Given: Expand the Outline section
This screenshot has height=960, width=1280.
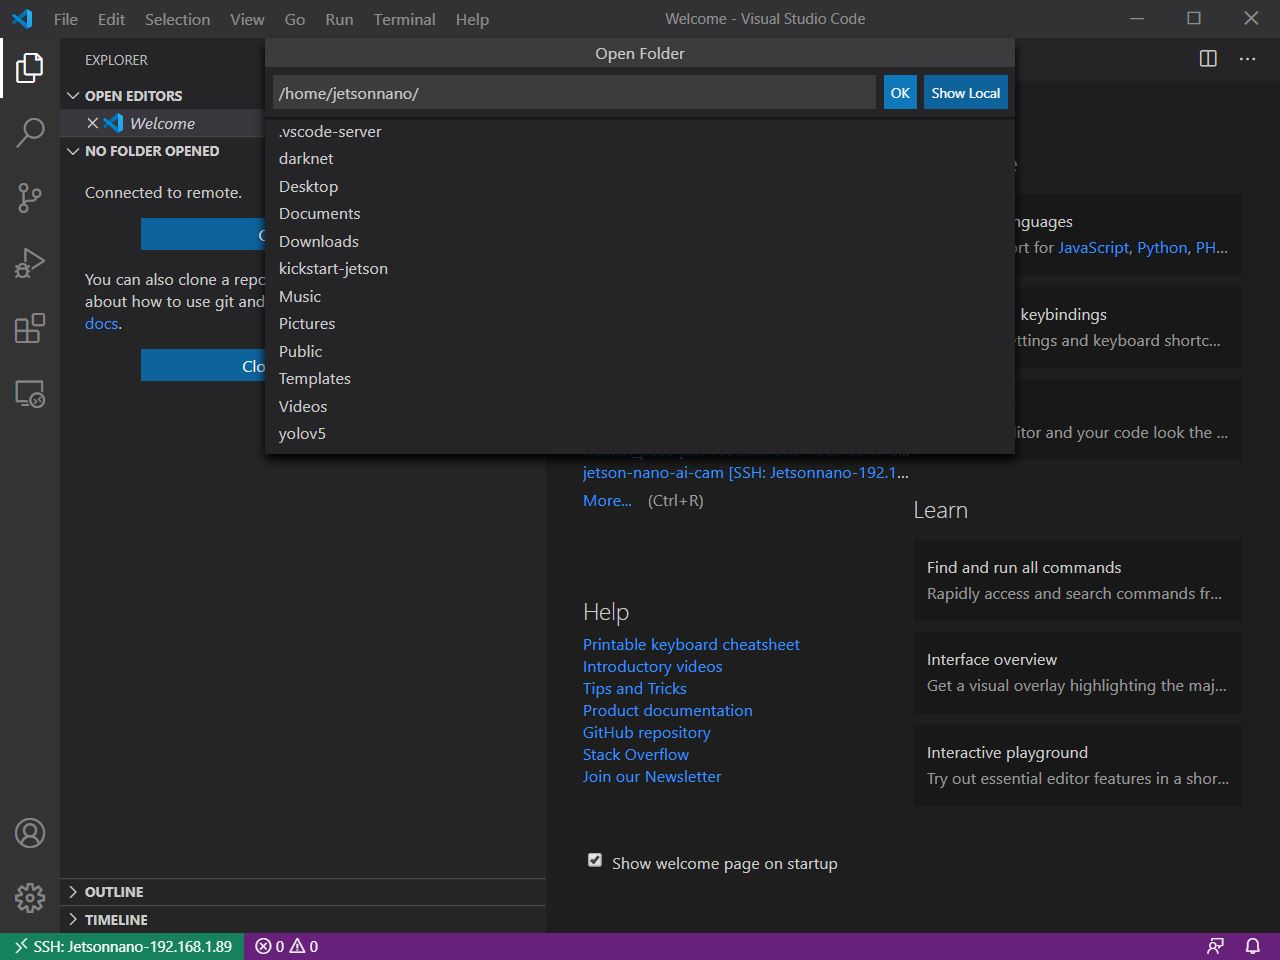Looking at the screenshot, I should [x=72, y=892].
